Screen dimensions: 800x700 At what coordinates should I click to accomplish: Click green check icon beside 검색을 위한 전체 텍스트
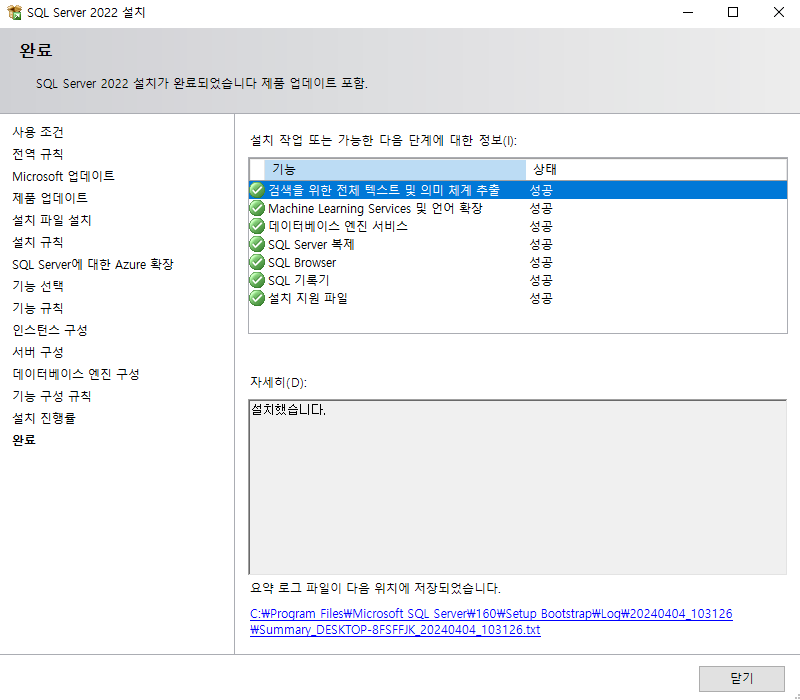[x=257, y=190]
